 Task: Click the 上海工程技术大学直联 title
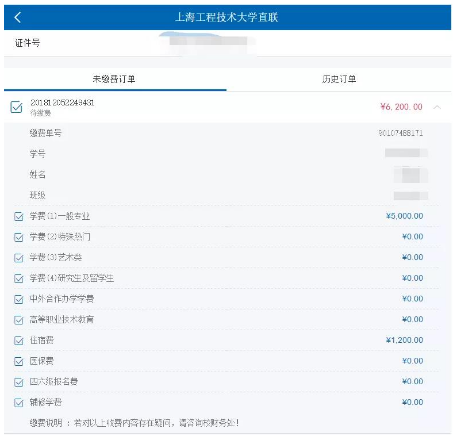(227, 17)
